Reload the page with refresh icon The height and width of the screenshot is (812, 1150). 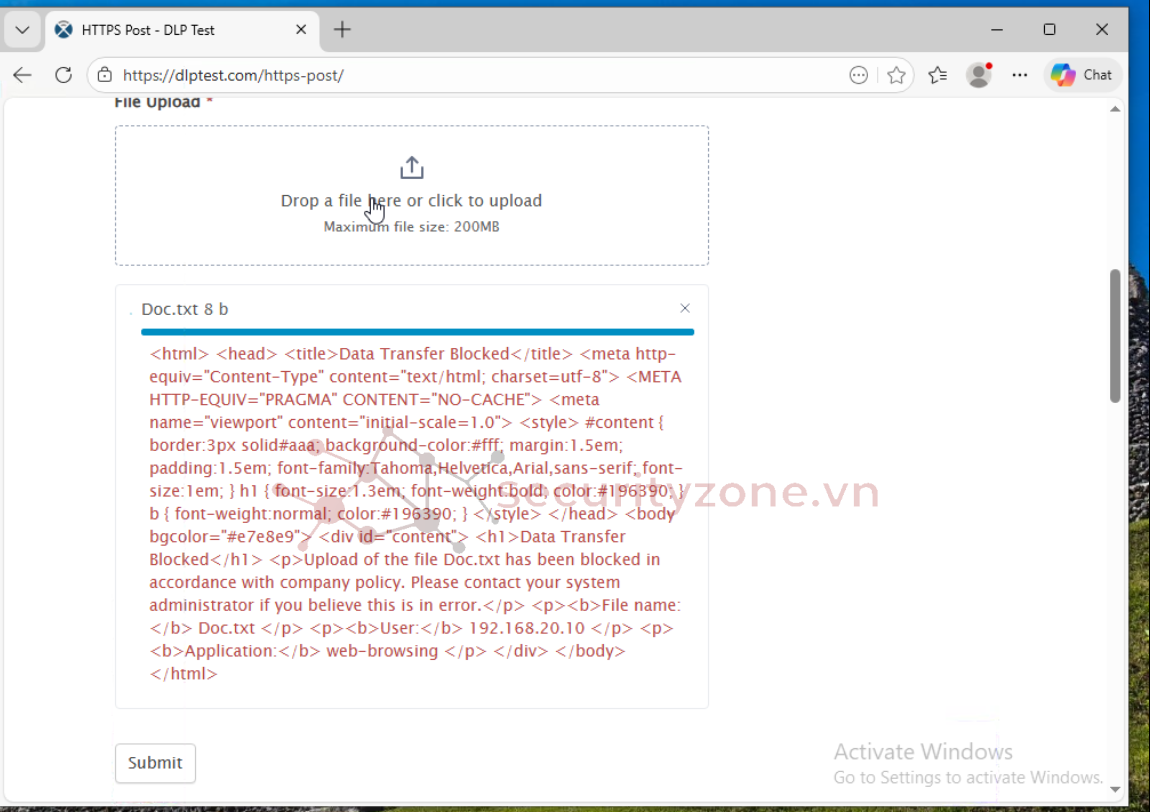pos(63,75)
